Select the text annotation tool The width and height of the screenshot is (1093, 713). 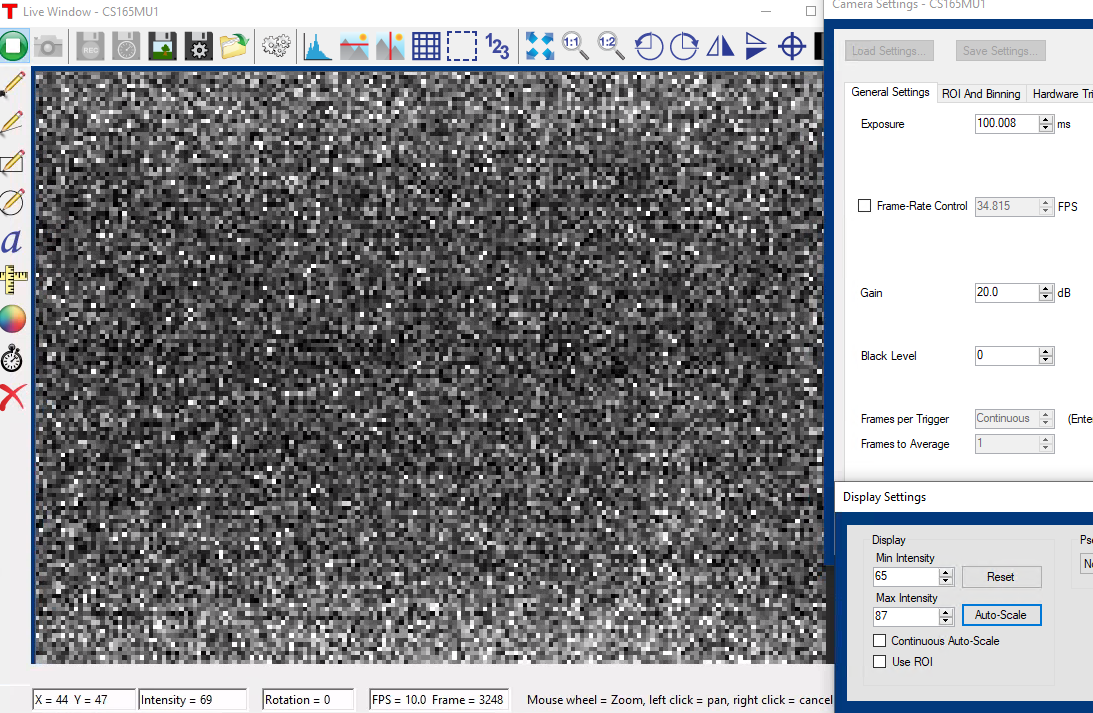[x=12, y=240]
